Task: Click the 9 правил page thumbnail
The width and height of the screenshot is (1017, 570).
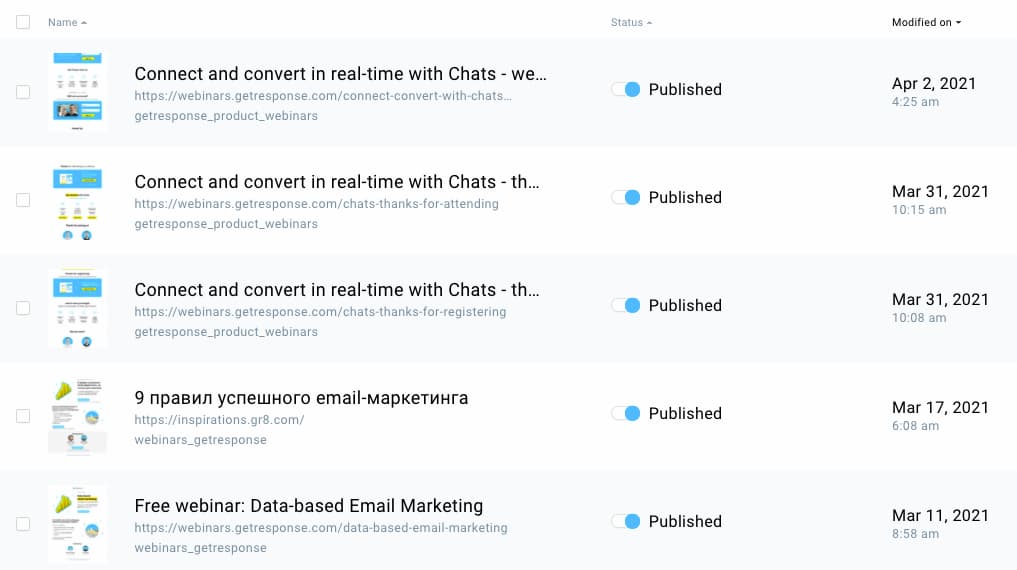Action: [78, 416]
